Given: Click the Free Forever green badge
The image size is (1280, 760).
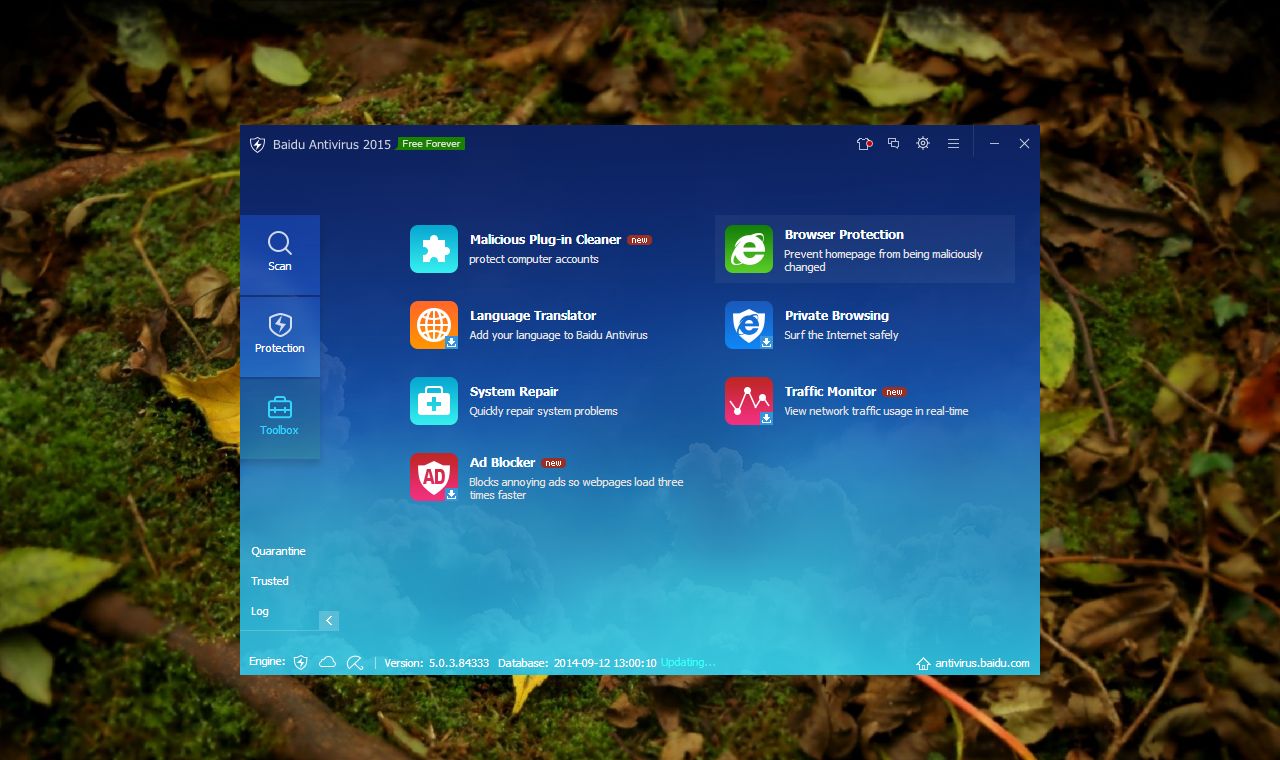Looking at the screenshot, I should (x=431, y=144).
